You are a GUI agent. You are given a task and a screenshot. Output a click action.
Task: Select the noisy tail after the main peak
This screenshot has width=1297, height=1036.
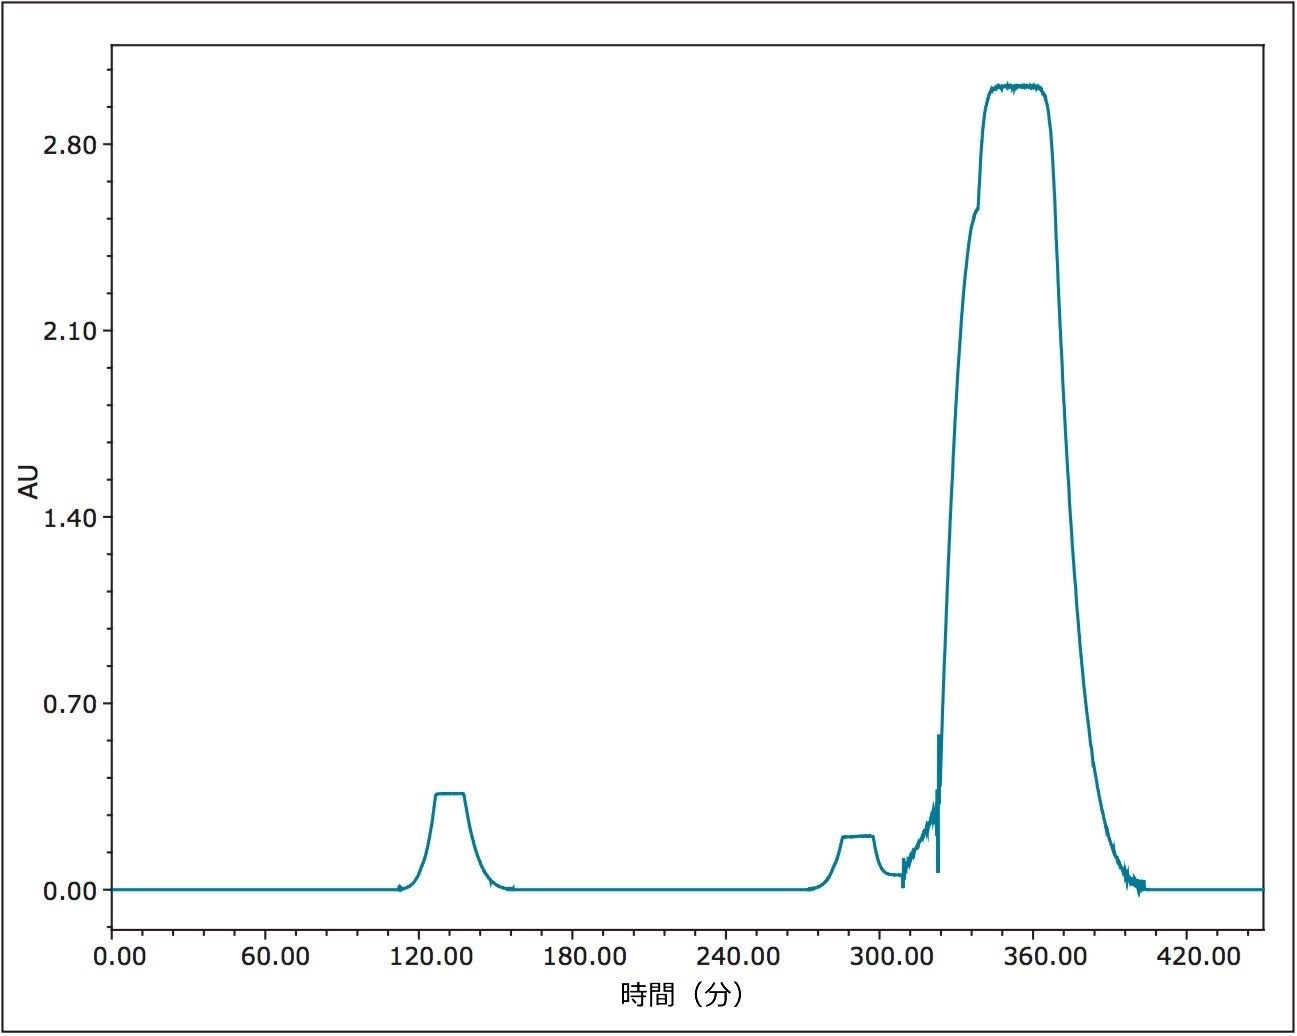(x=1133, y=880)
